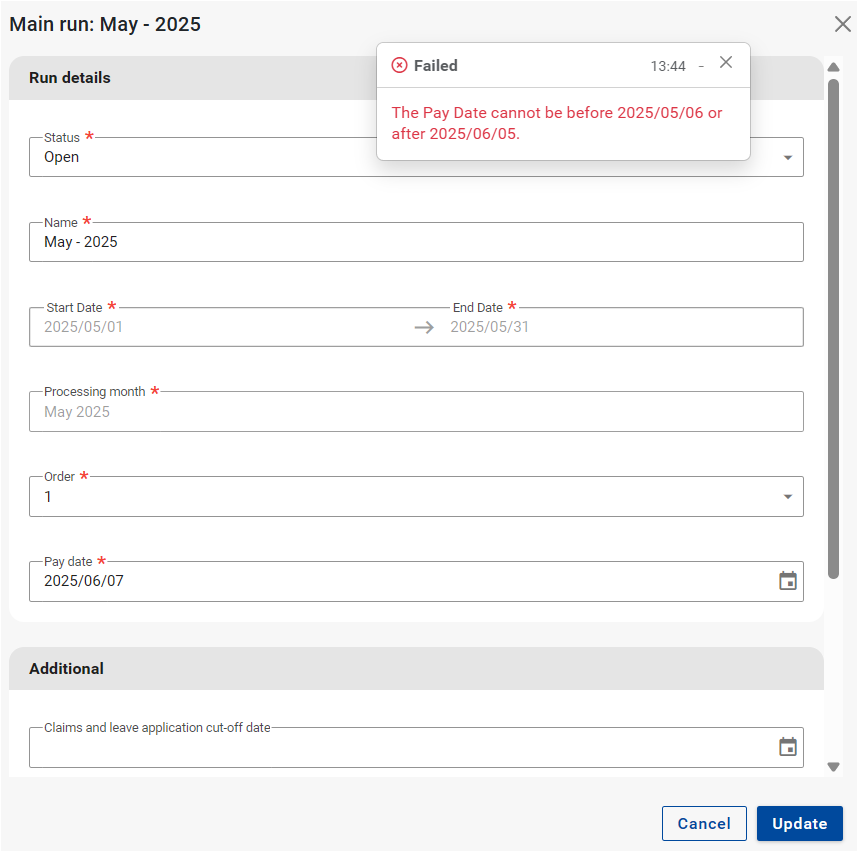Viewport: 858px width, 852px height.
Task: Close the Main run dialog
Action: pos(842,25)
